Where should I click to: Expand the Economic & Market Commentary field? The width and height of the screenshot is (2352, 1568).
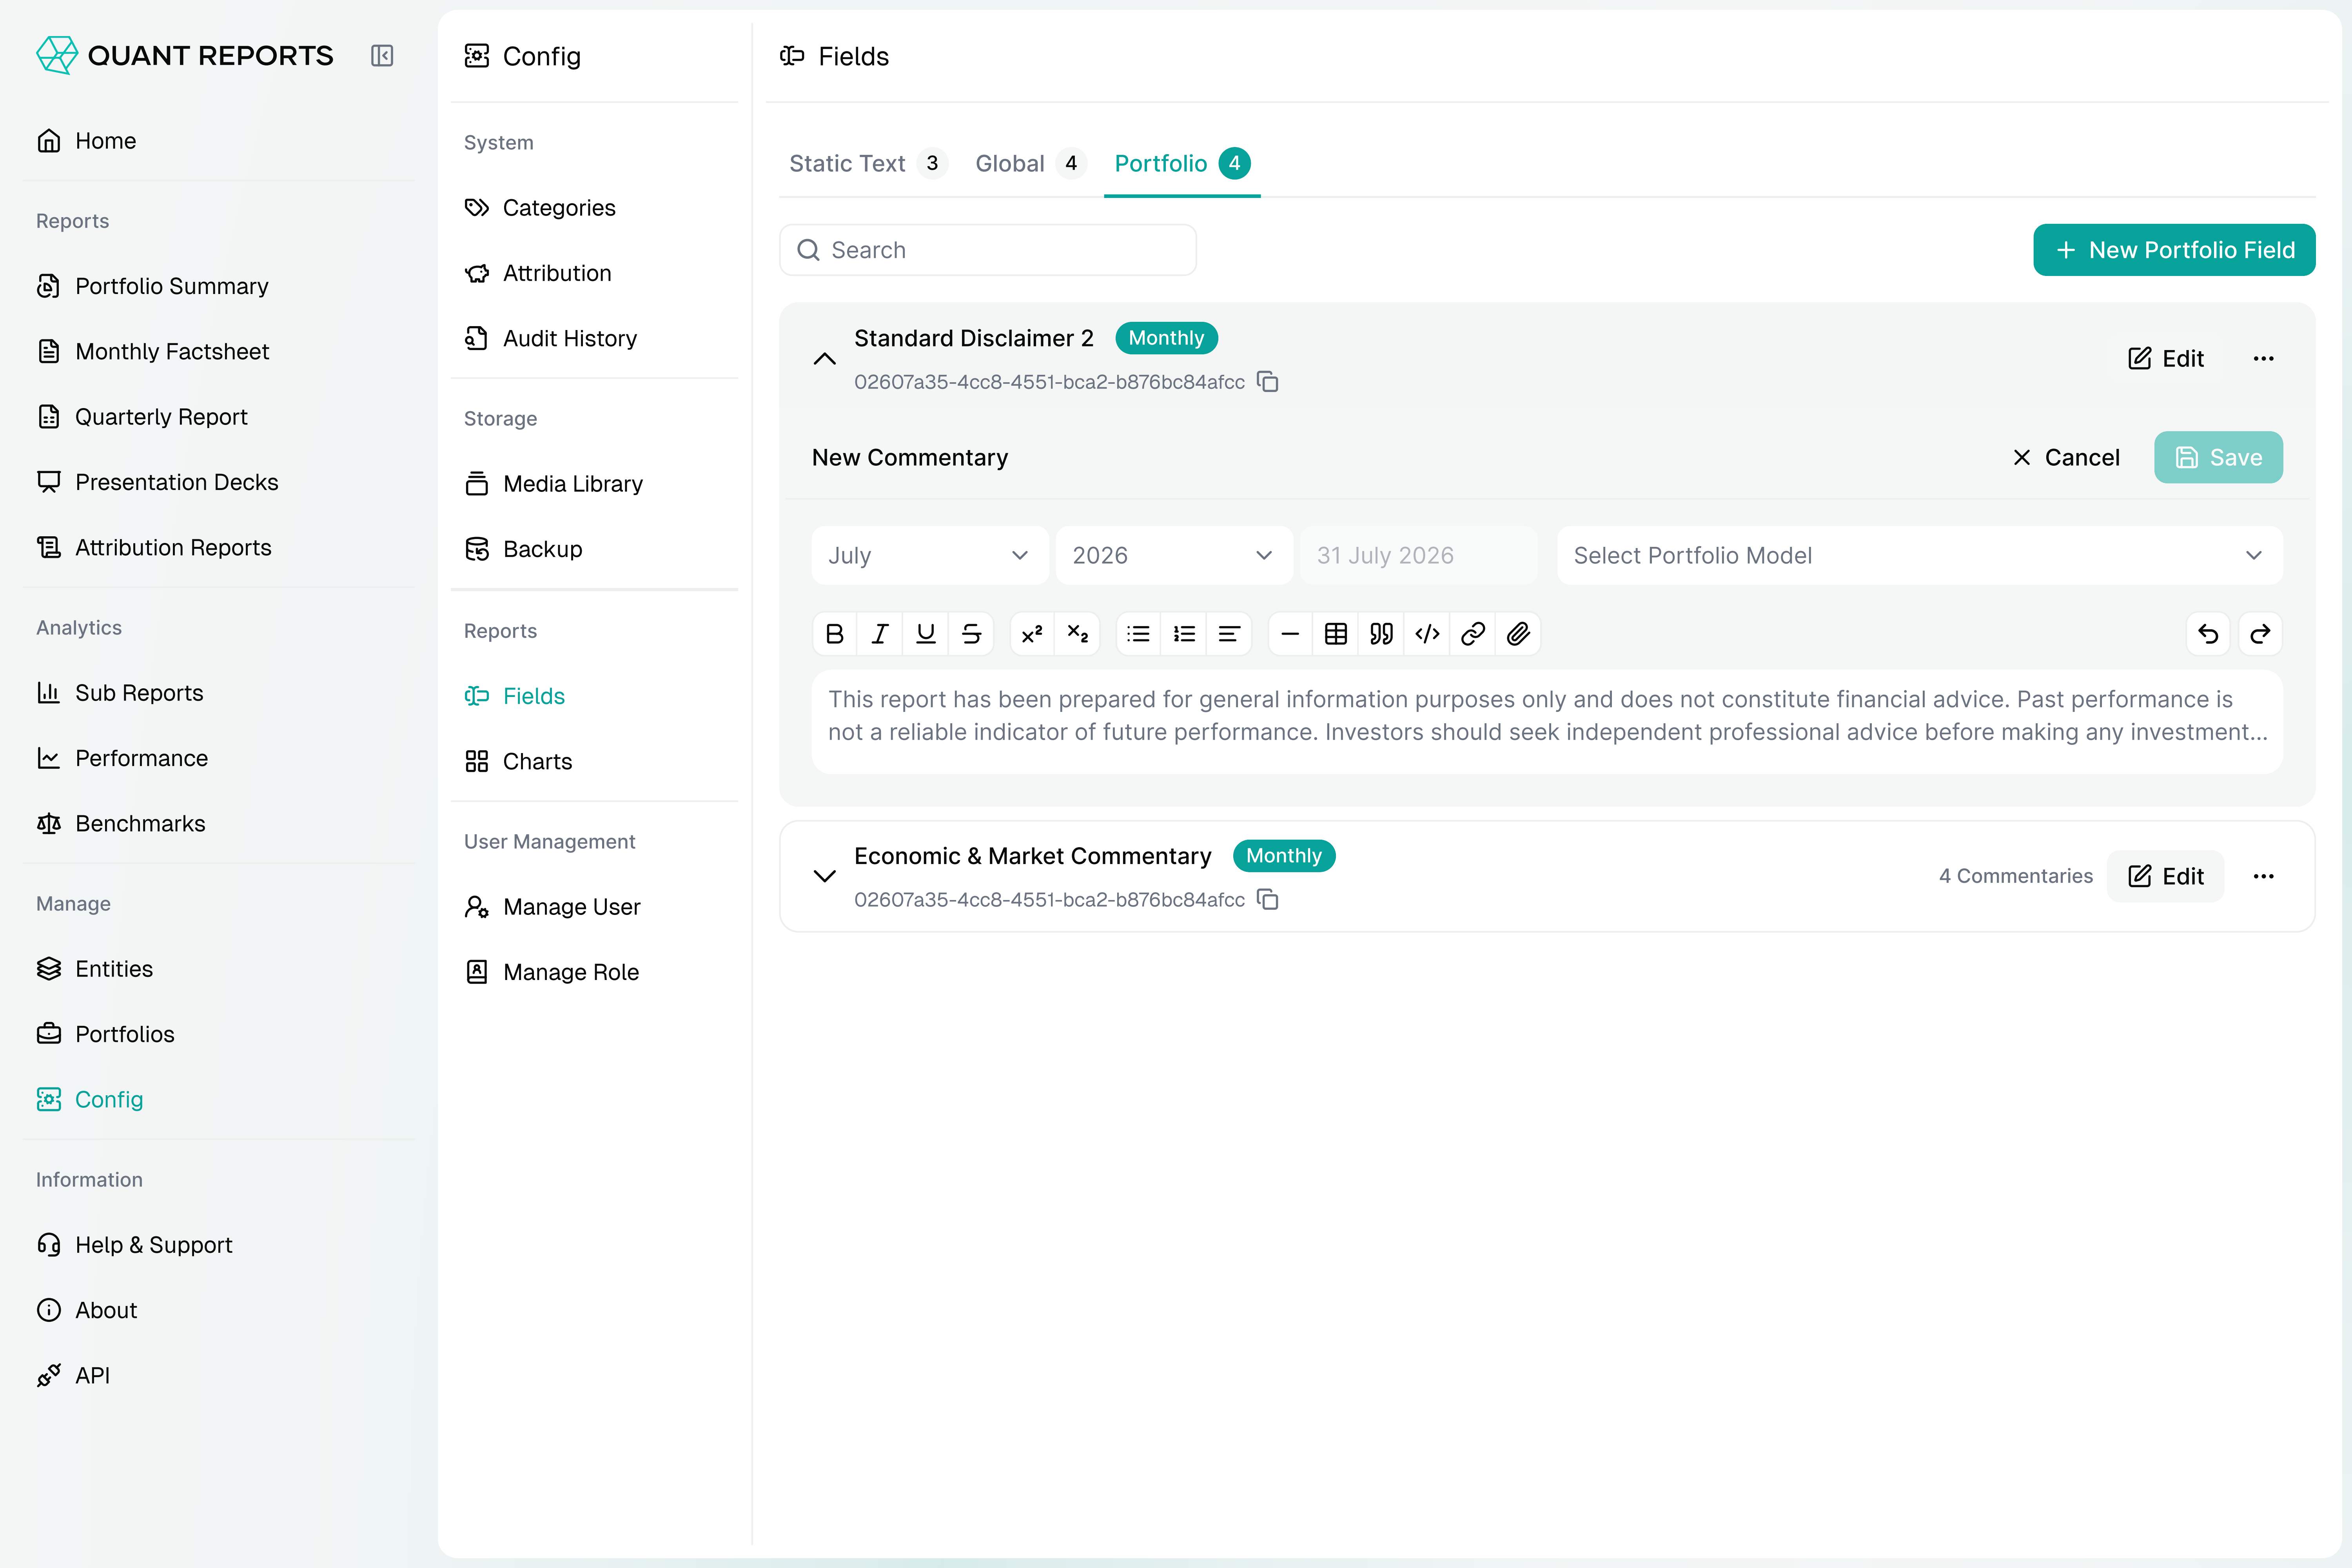[x=824, y=876]
